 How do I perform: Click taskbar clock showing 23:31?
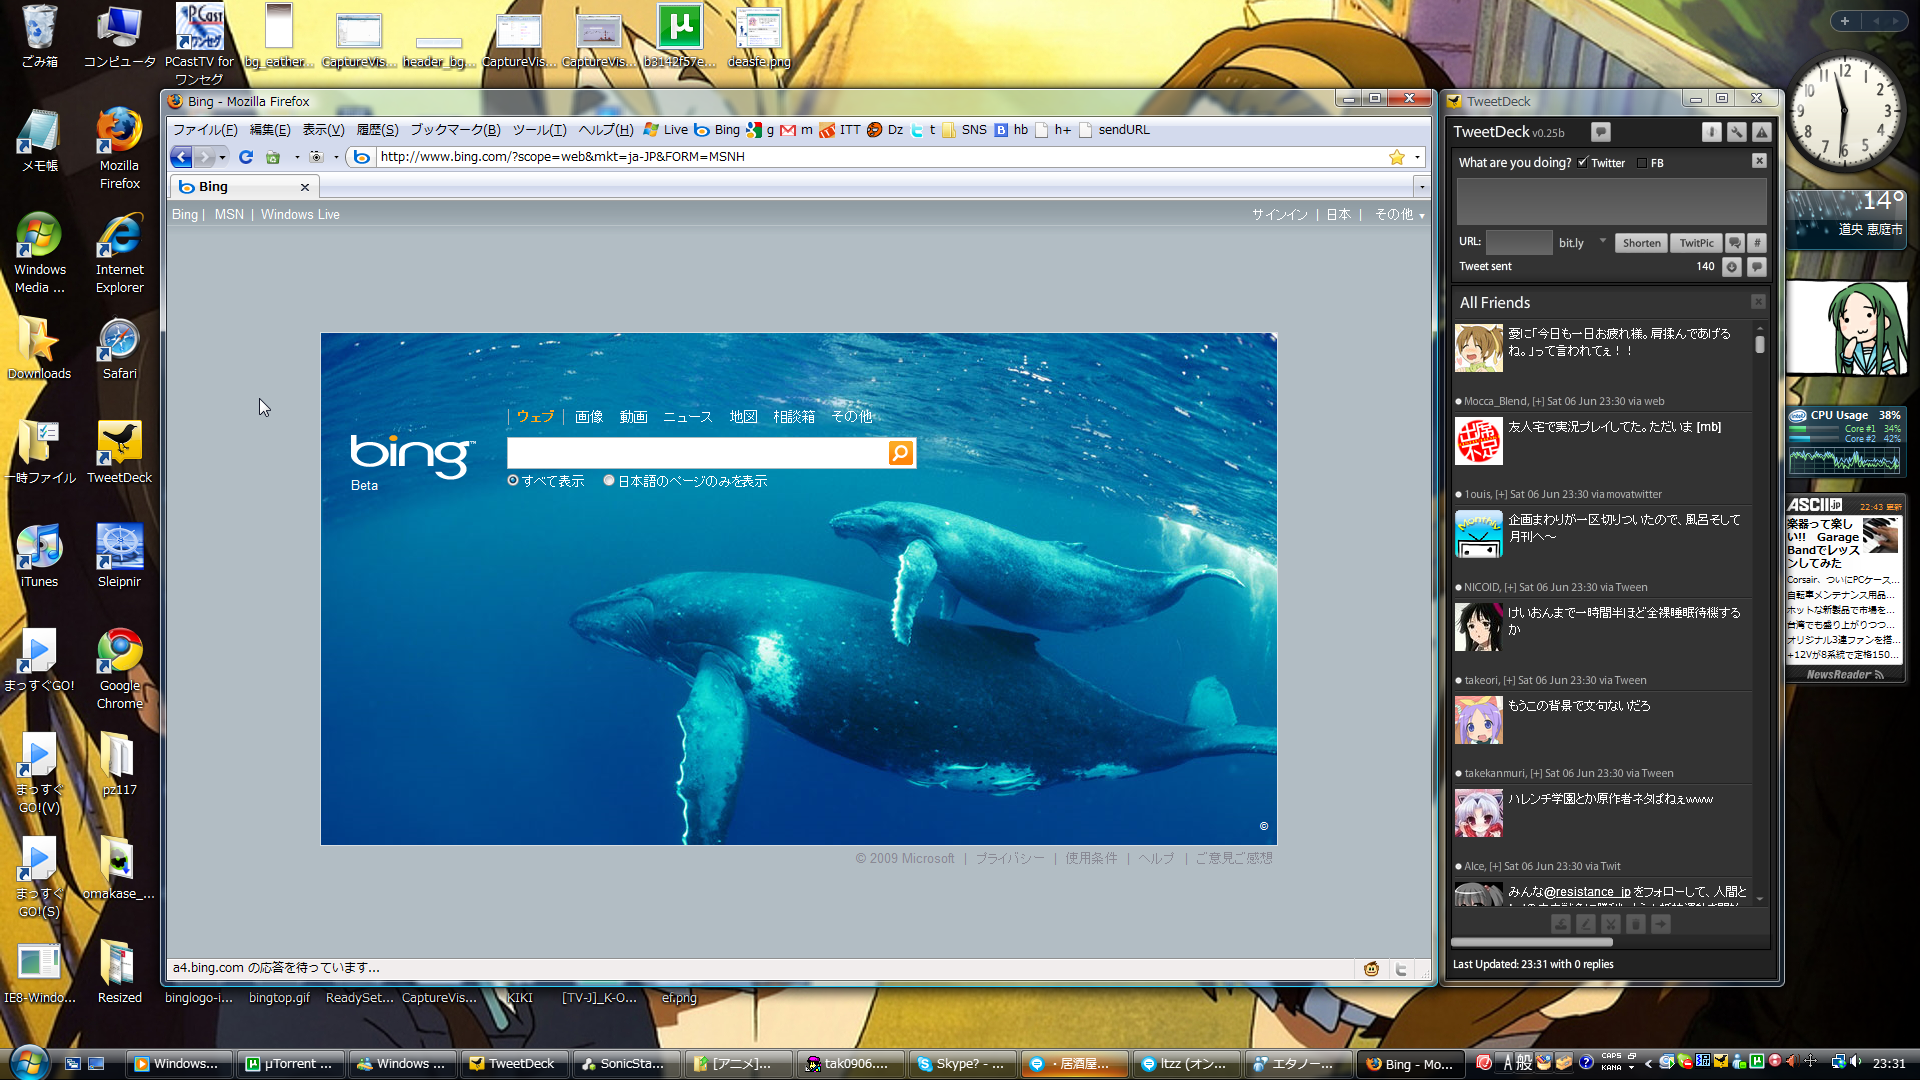tap(1888, 1064)
